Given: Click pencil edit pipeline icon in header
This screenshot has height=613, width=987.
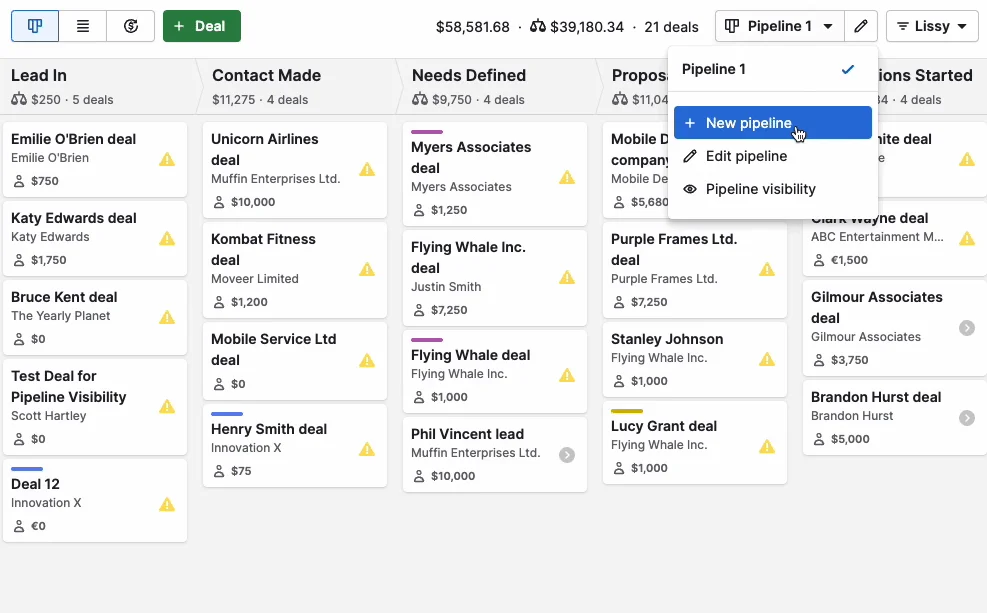Looking at the screenshot, I should 860,26.
